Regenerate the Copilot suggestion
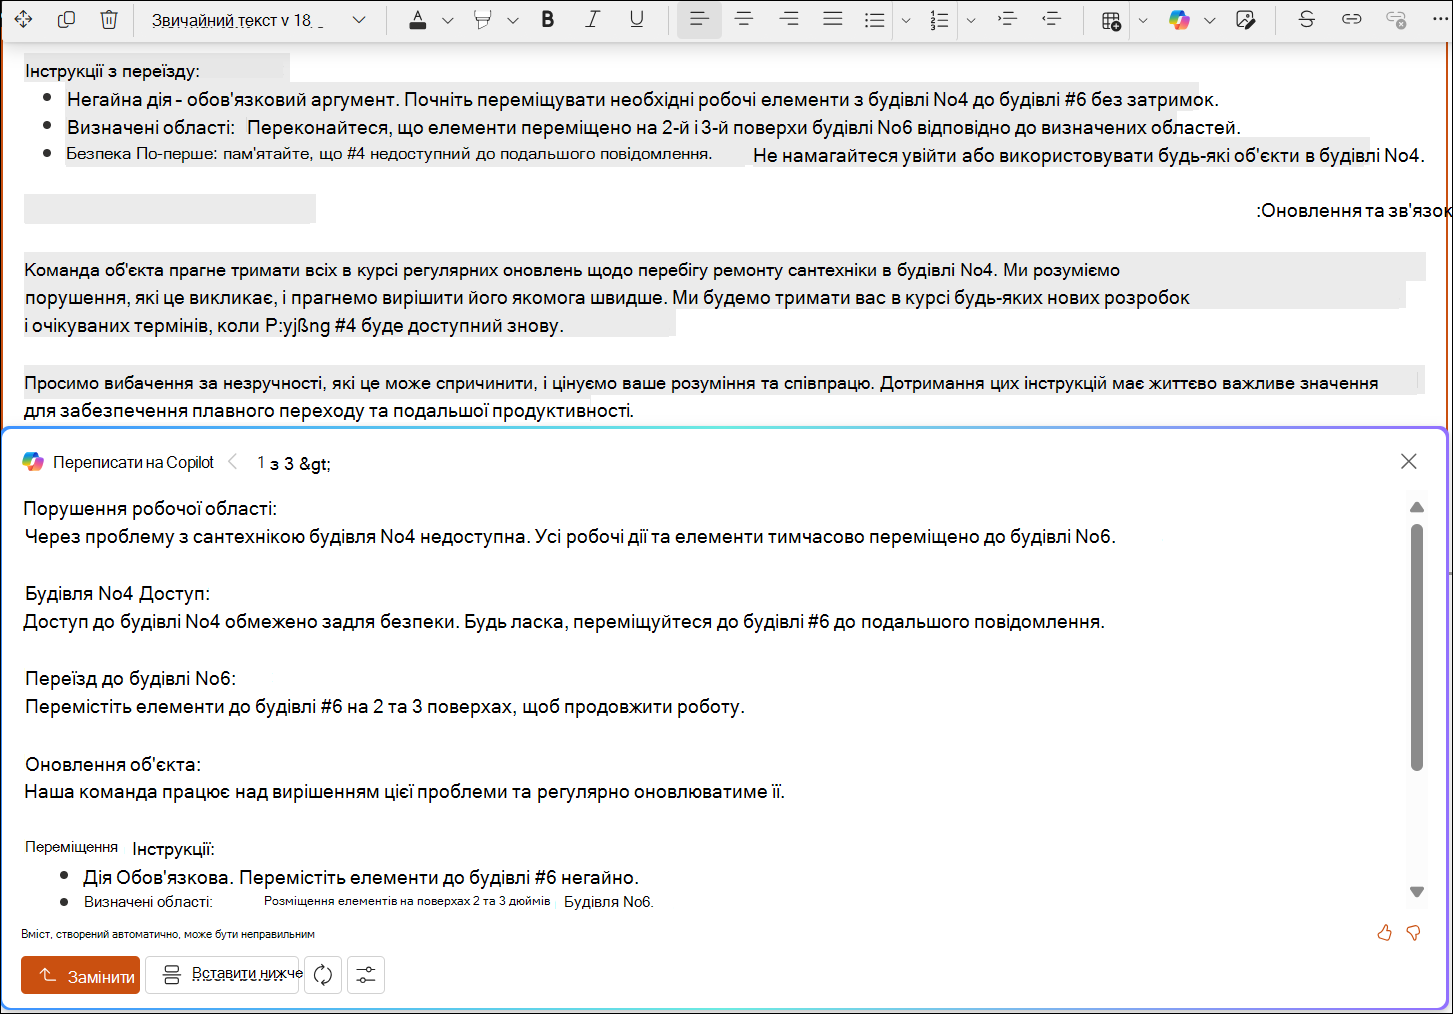 322,975
